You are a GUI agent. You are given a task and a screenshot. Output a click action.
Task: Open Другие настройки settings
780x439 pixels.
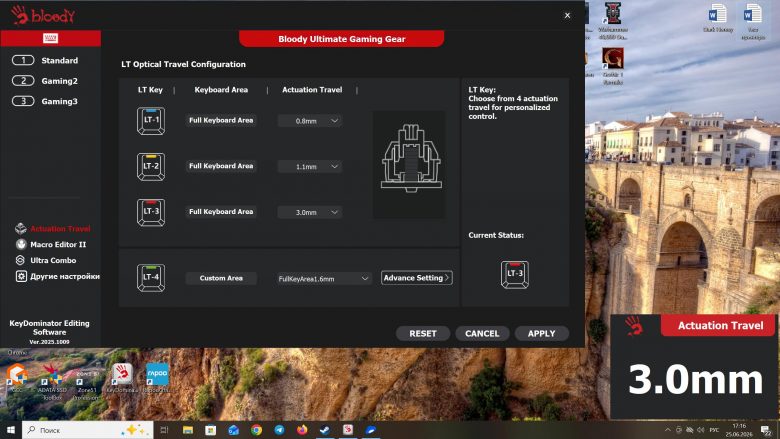click(x=58, y=276)
